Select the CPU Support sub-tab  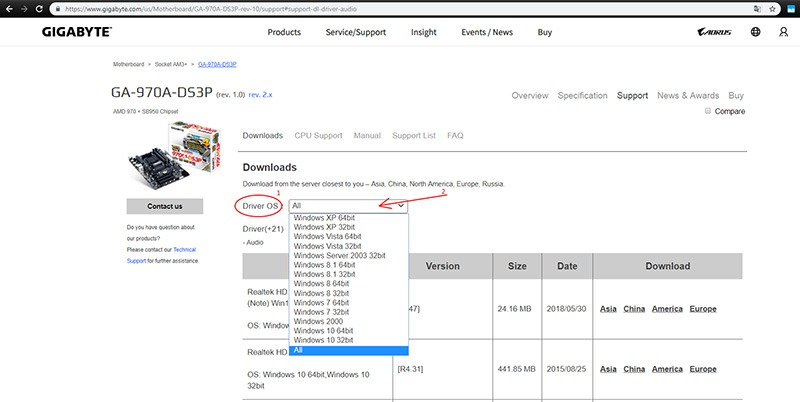point(318,136)
